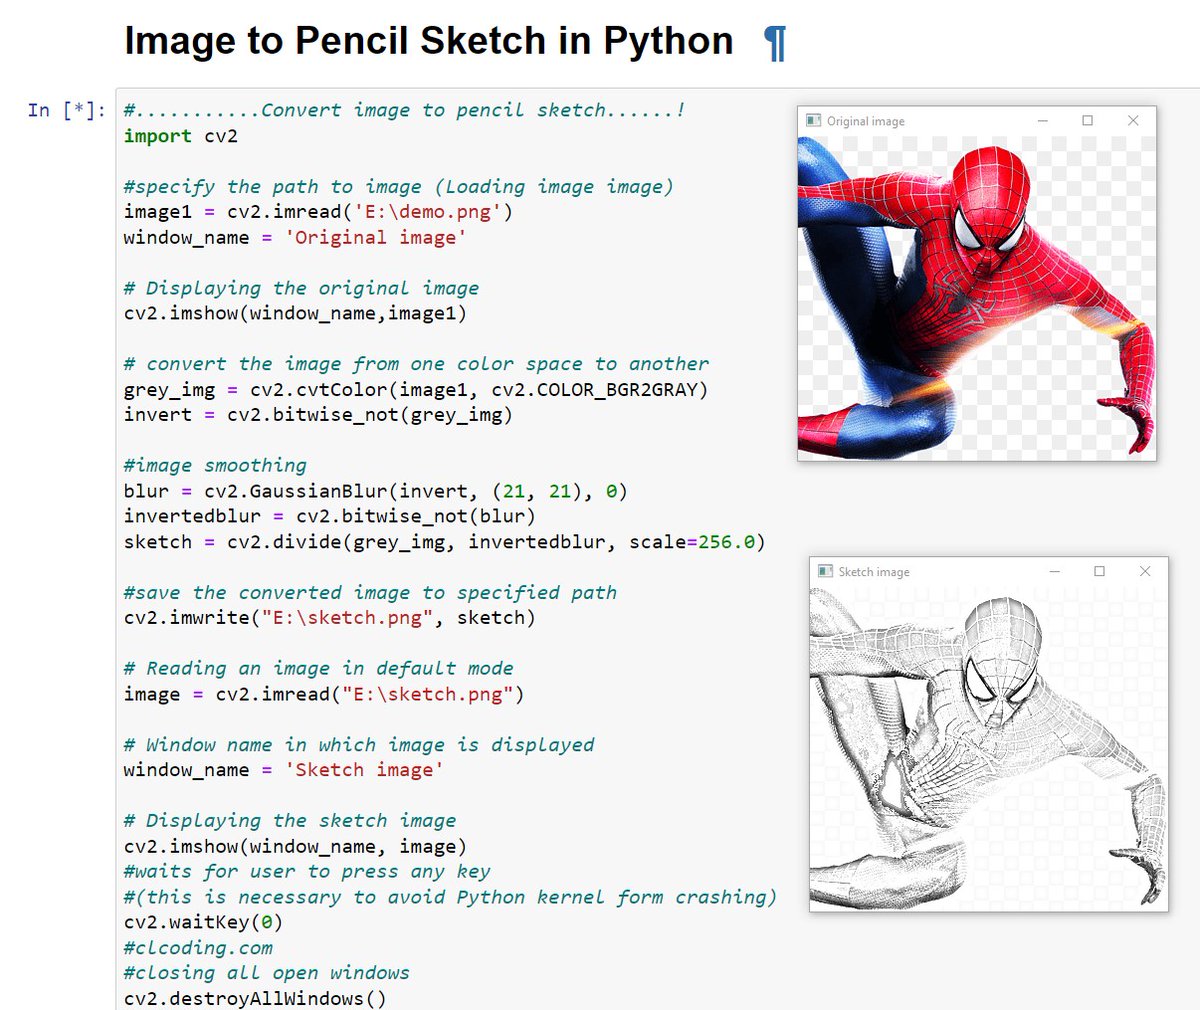Click the paragraph anchor icon beside the heading

pos(775,41)
